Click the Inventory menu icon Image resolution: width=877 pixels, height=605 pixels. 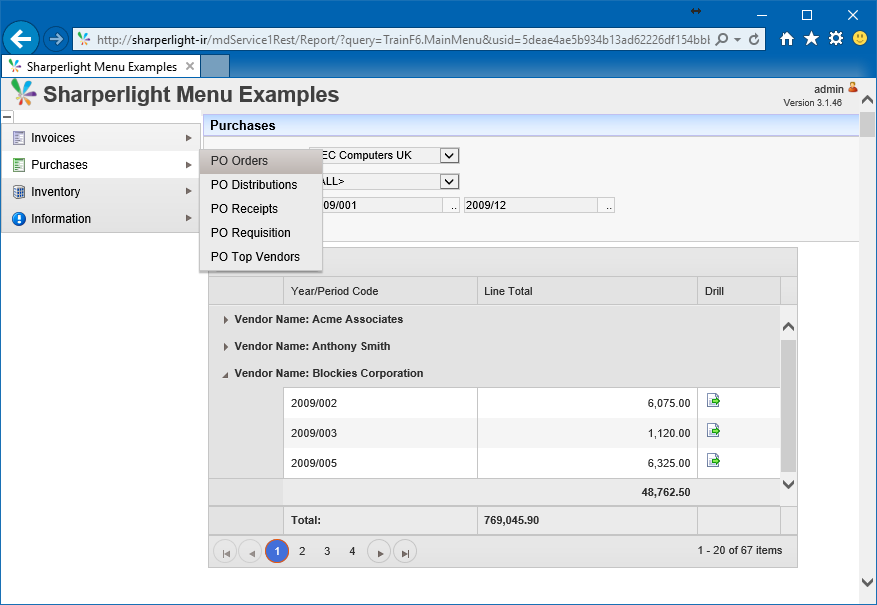(19, 192)
